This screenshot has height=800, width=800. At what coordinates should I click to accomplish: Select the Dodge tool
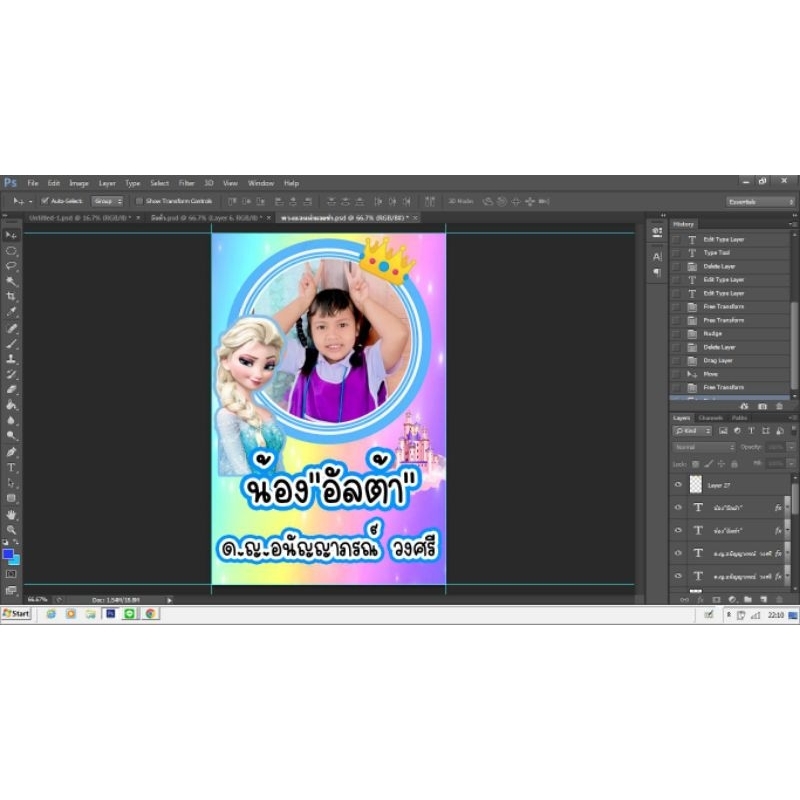tap(11, 436)
